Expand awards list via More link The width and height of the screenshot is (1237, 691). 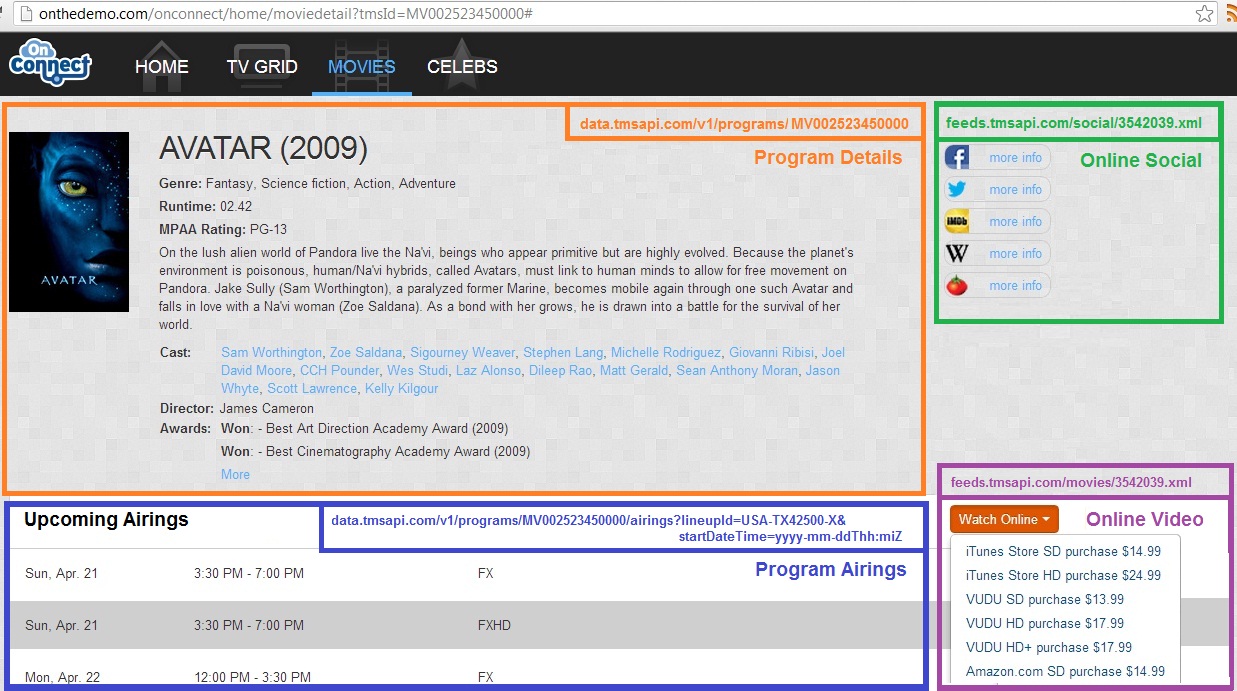point(235,474)
